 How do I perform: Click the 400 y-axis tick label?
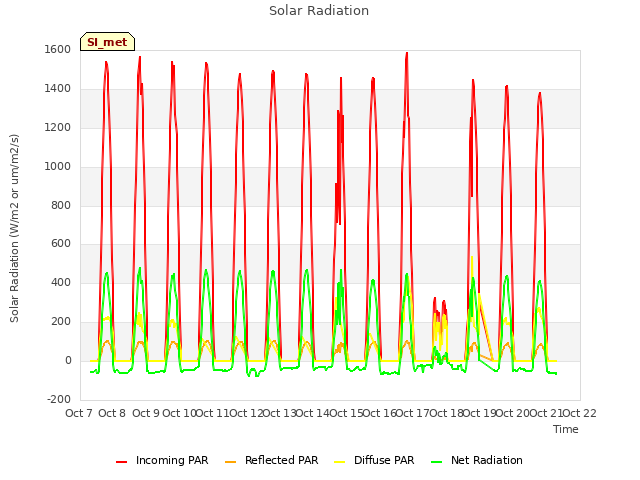[x=61, y=282]
